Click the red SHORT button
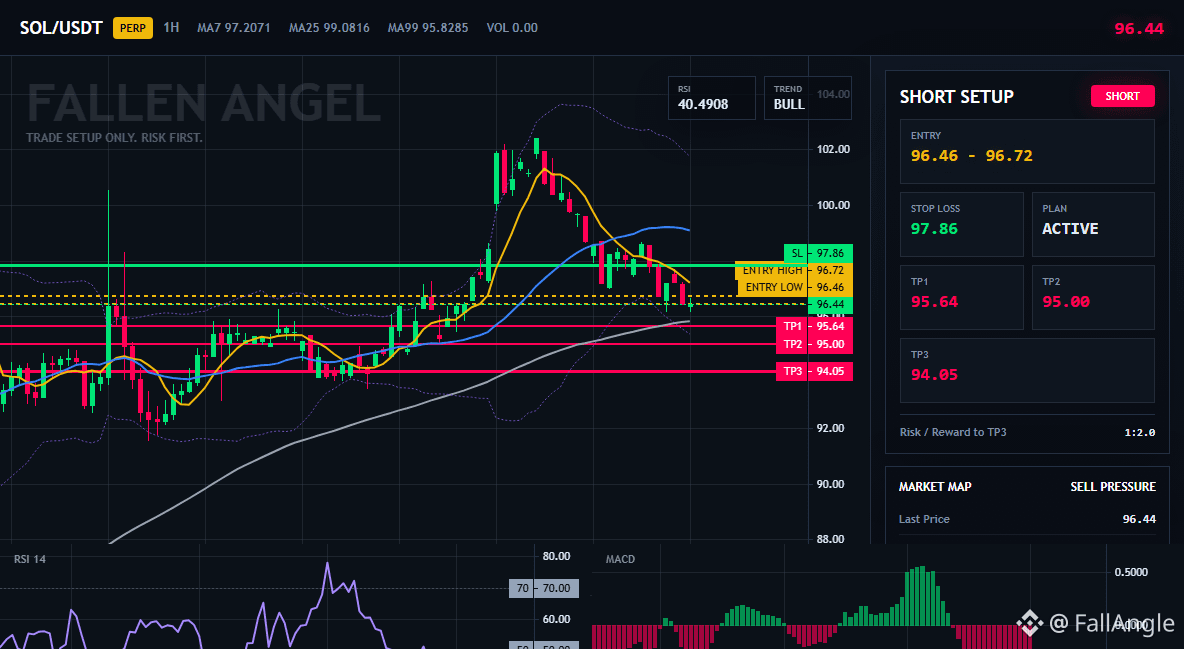 point(1122,96)
